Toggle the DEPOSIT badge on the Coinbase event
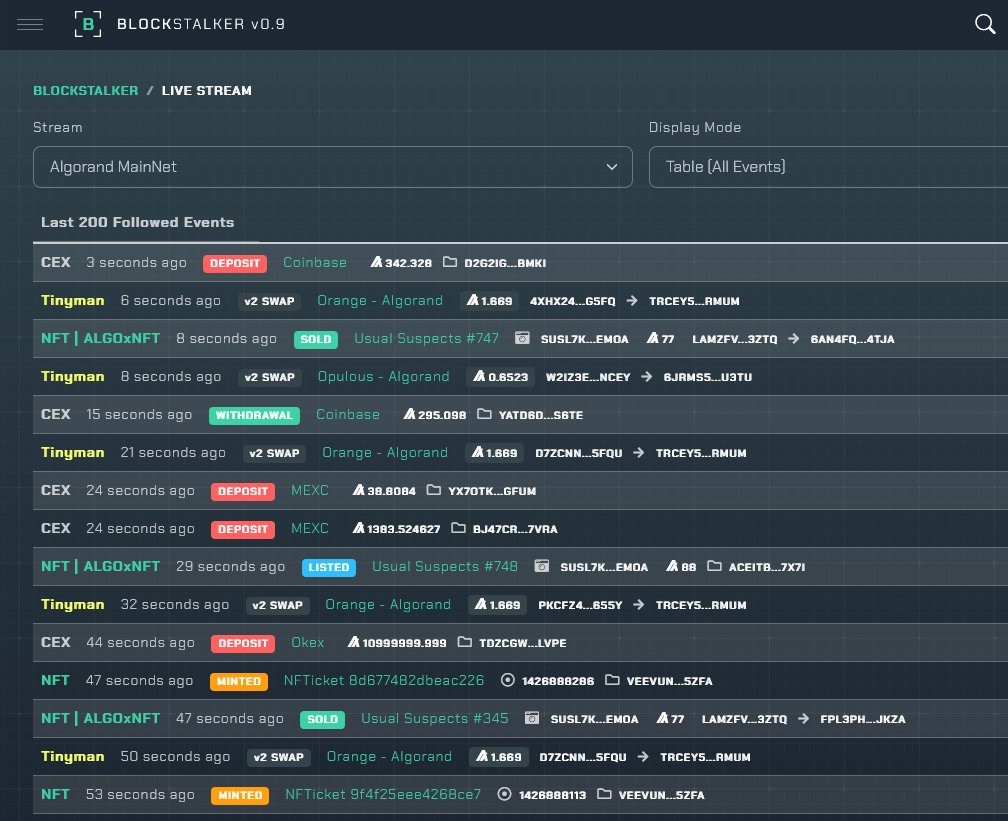Image resolution: width=1008 pixels, height=821 pixels. tap(235, 263)
